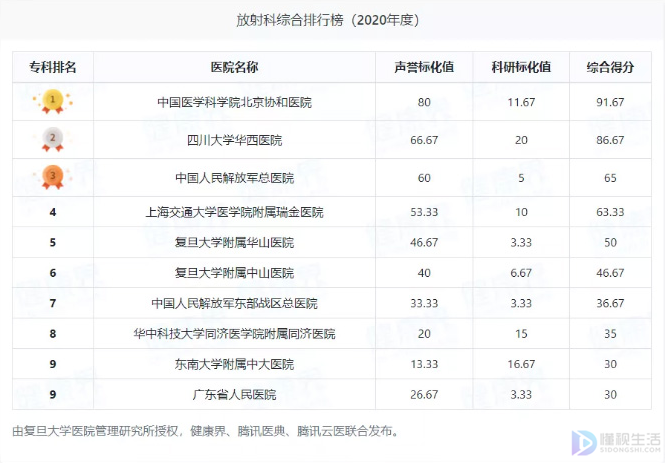Click research value 3.33 for 华山医院
Screen dimensions: 665x463
coord(521,243)
